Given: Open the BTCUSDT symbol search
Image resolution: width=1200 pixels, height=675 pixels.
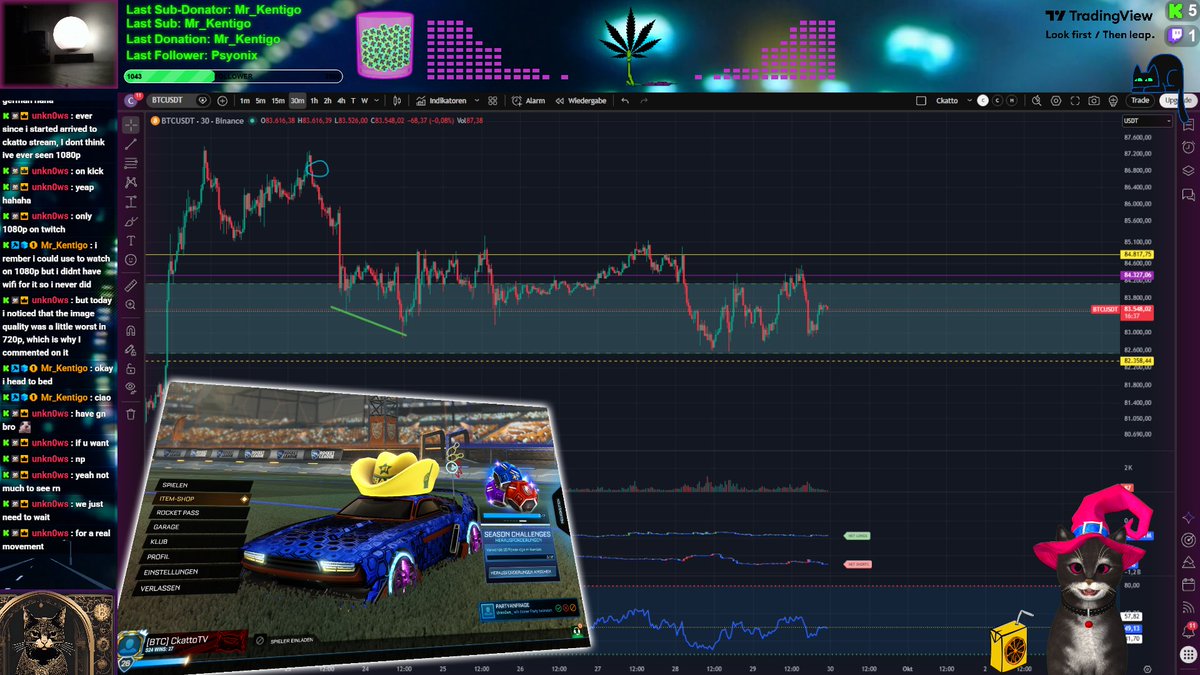Looking at the screenshot, I should (167, 100).
